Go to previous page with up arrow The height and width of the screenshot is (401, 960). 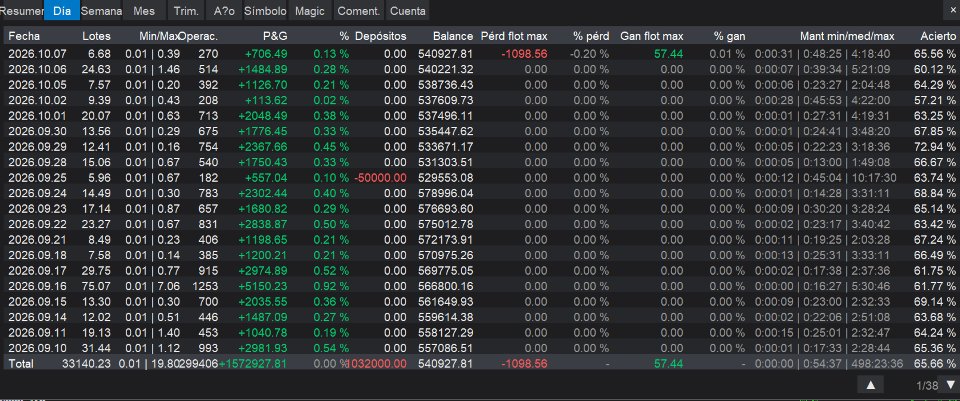(x=871, y=384)
